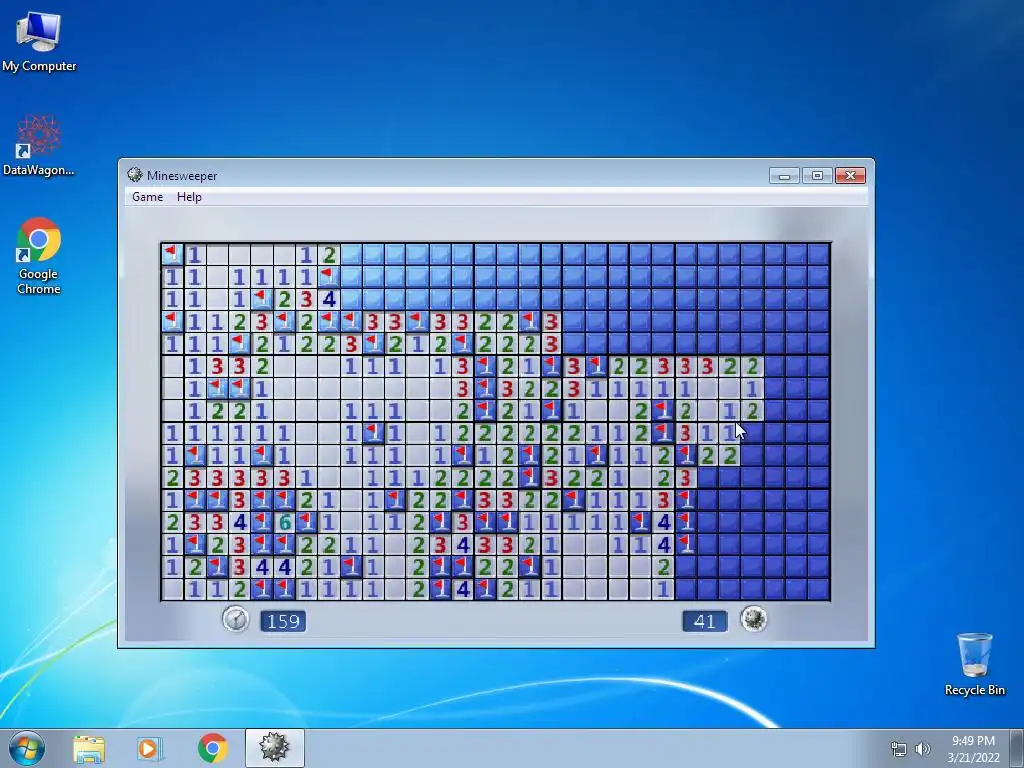The width and height of the screenshot is (1024, 768).
Task: Click the Show desktop button
Action: pyautogui.click(x=1017, y=748)
